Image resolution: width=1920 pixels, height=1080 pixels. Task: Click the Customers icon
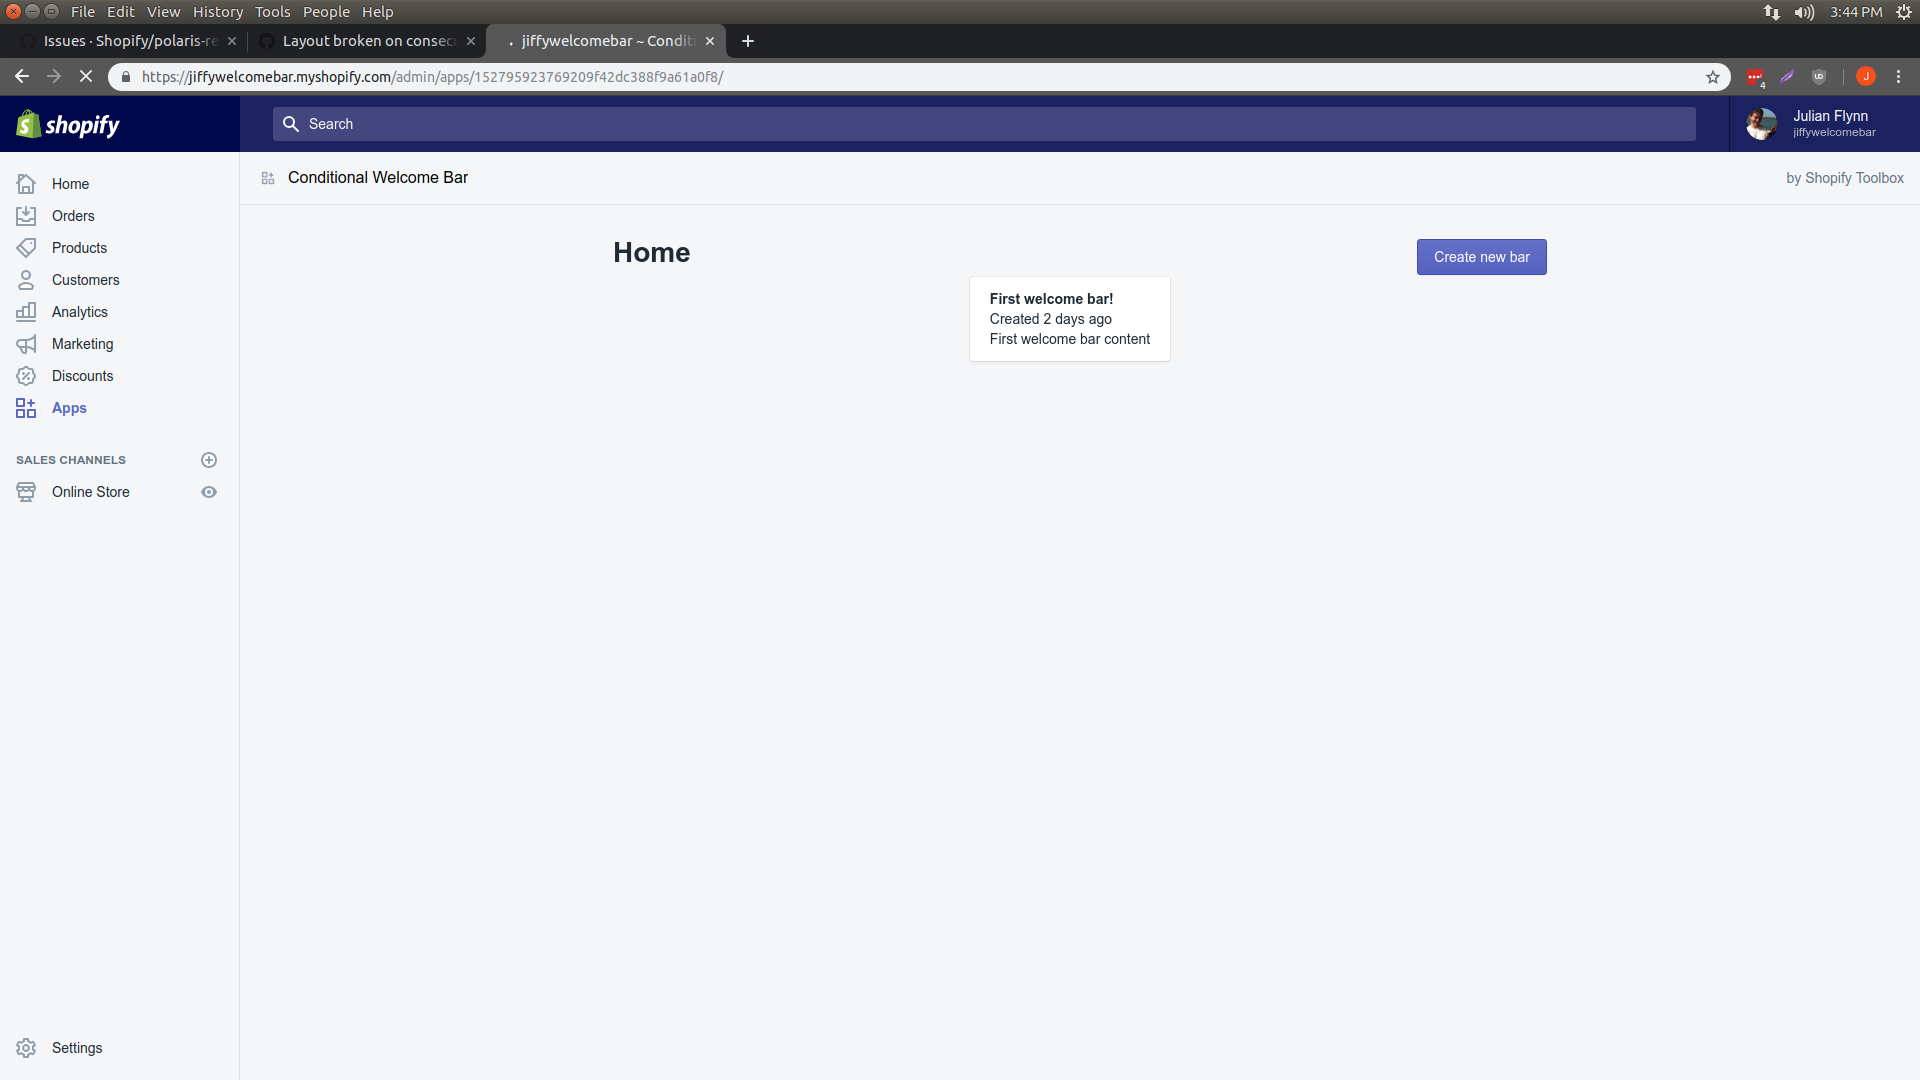[x=25, y=279]
